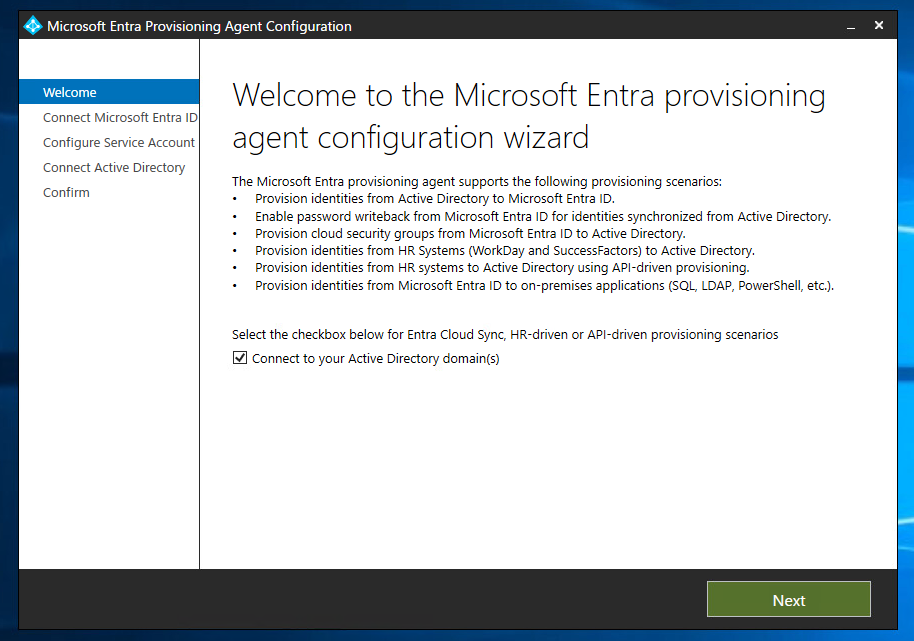
Task: Click the 'Enable password writeback' bullet line
Action: pos(543,216)
